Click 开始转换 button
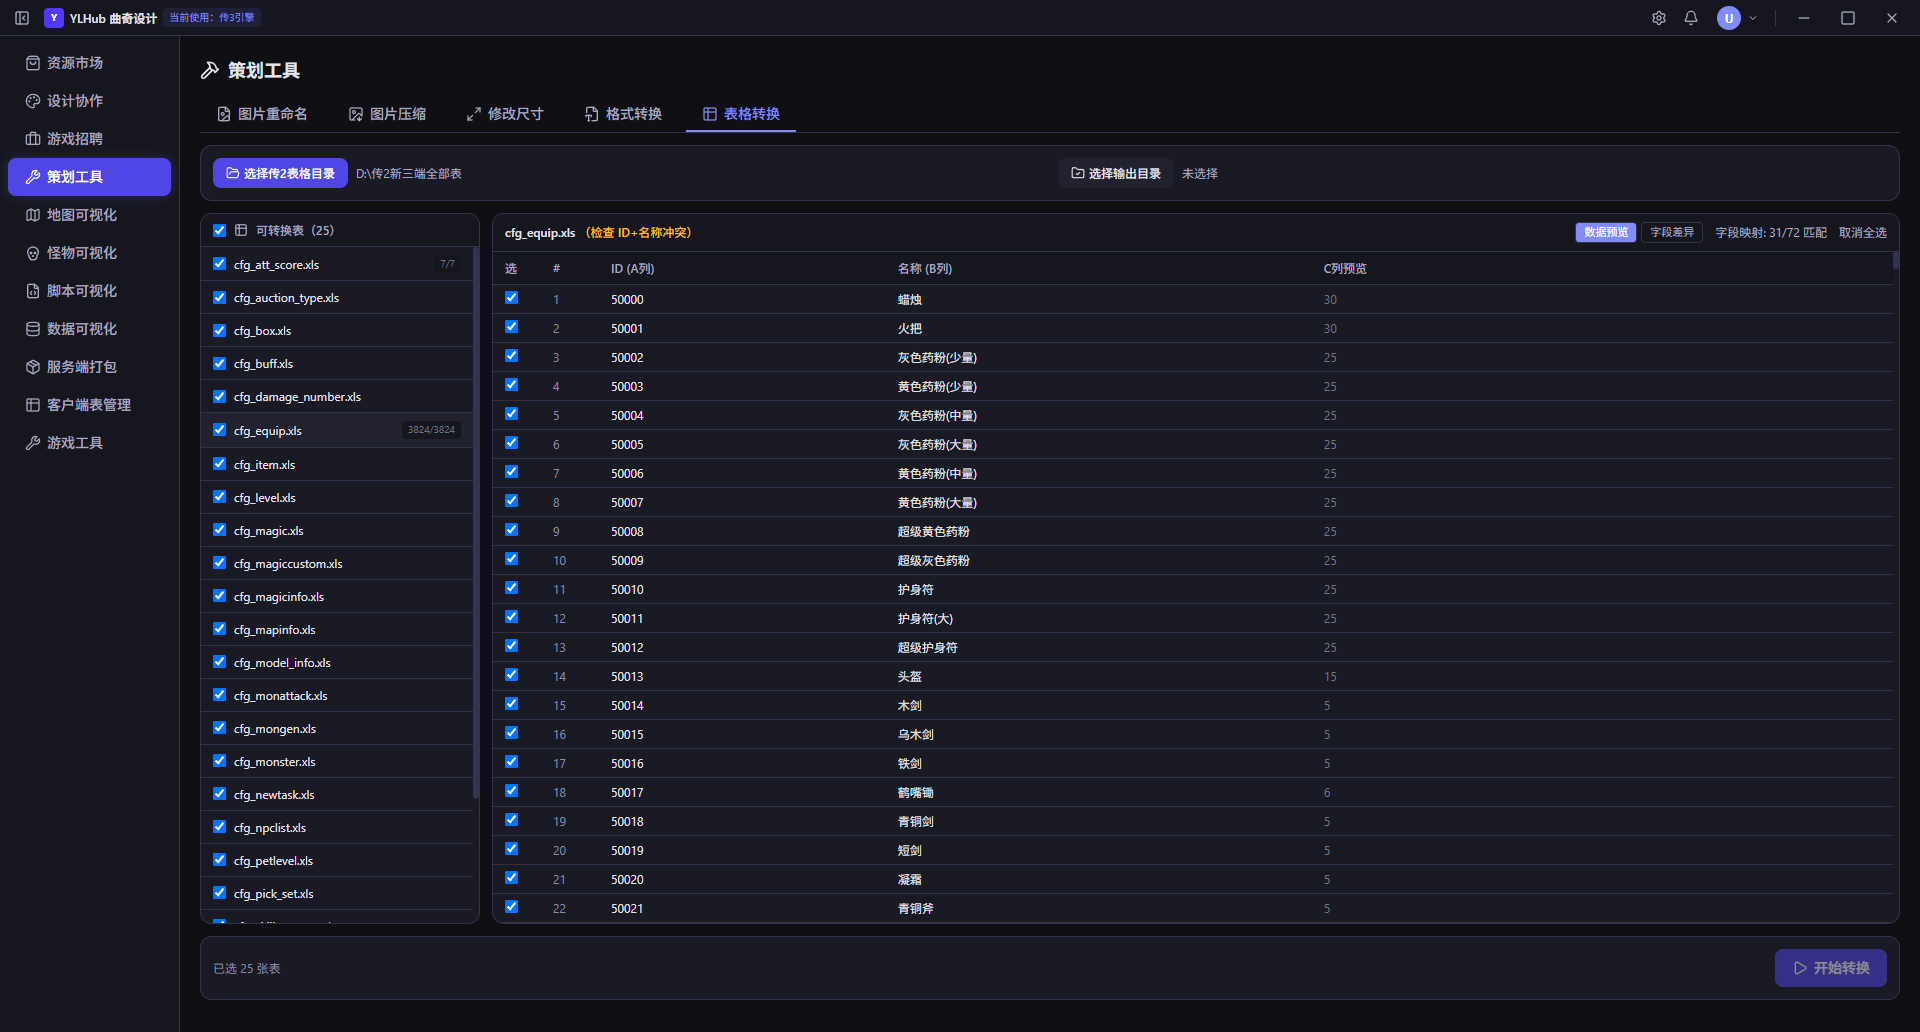 tap(1831, 968)
